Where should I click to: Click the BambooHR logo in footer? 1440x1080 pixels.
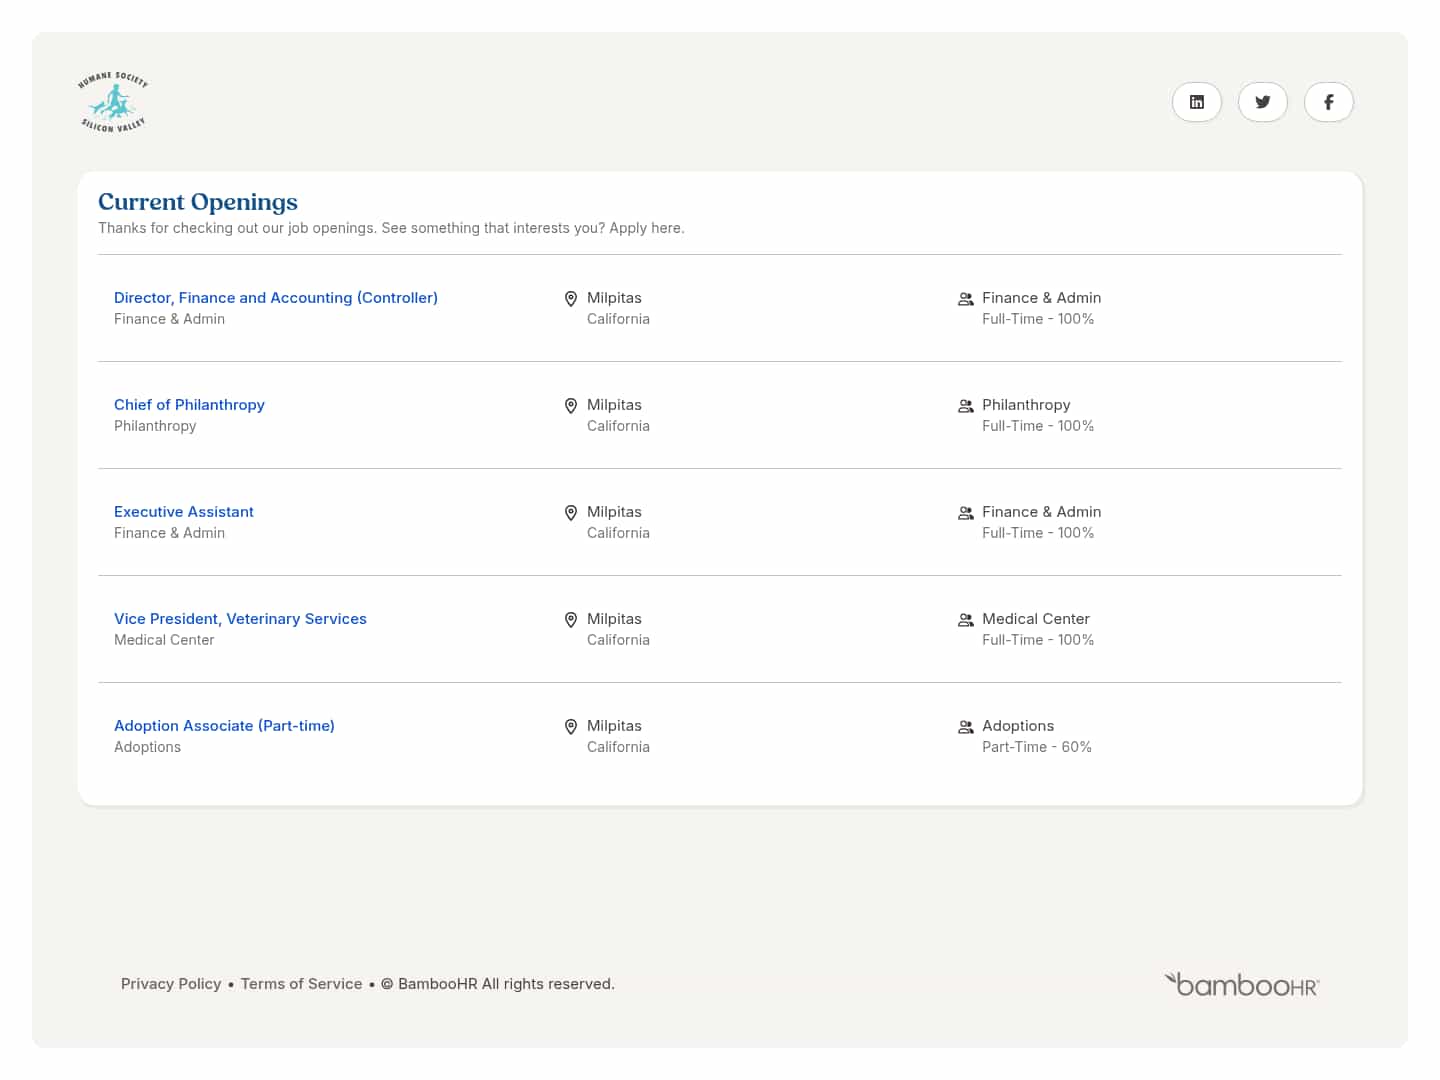[x=1242, y=985]
